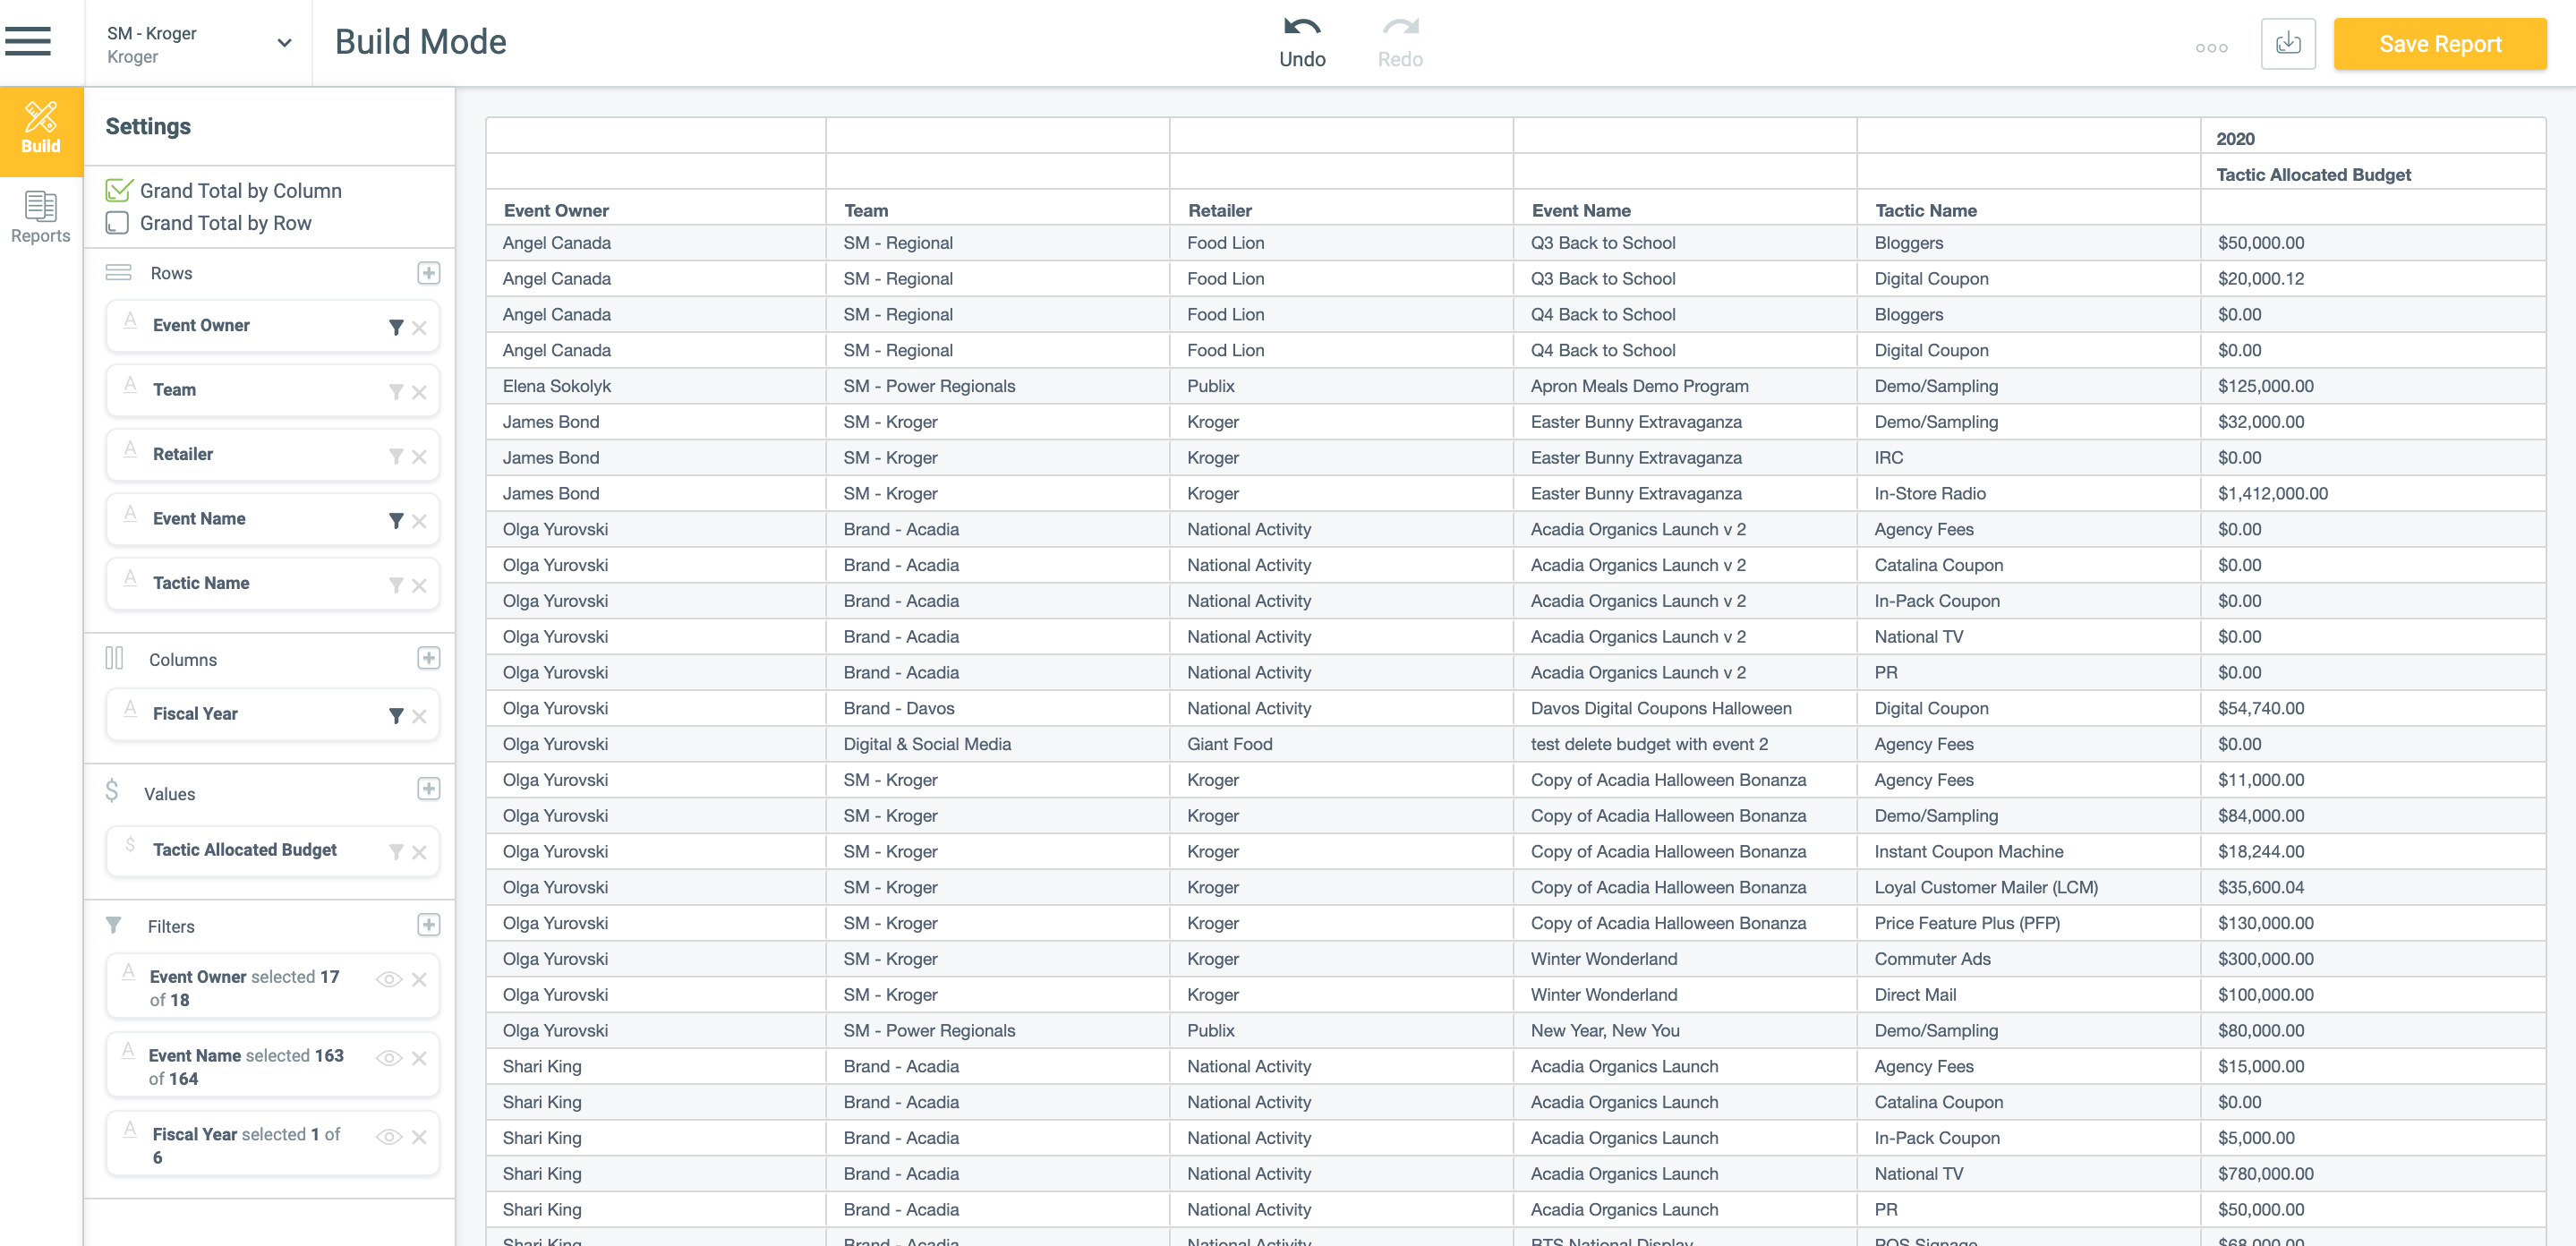This screenshot has height=1246, width=2576.
Task: Click filter icon on Fiscal Year column
Action: [x=396, y=715]
